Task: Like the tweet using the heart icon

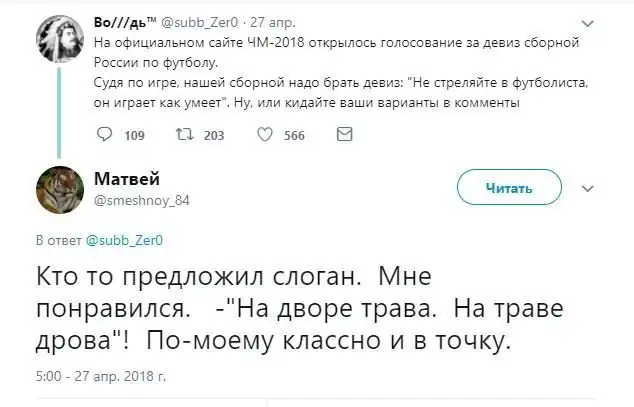Action: pyautogui.click(x=265, y=135)
